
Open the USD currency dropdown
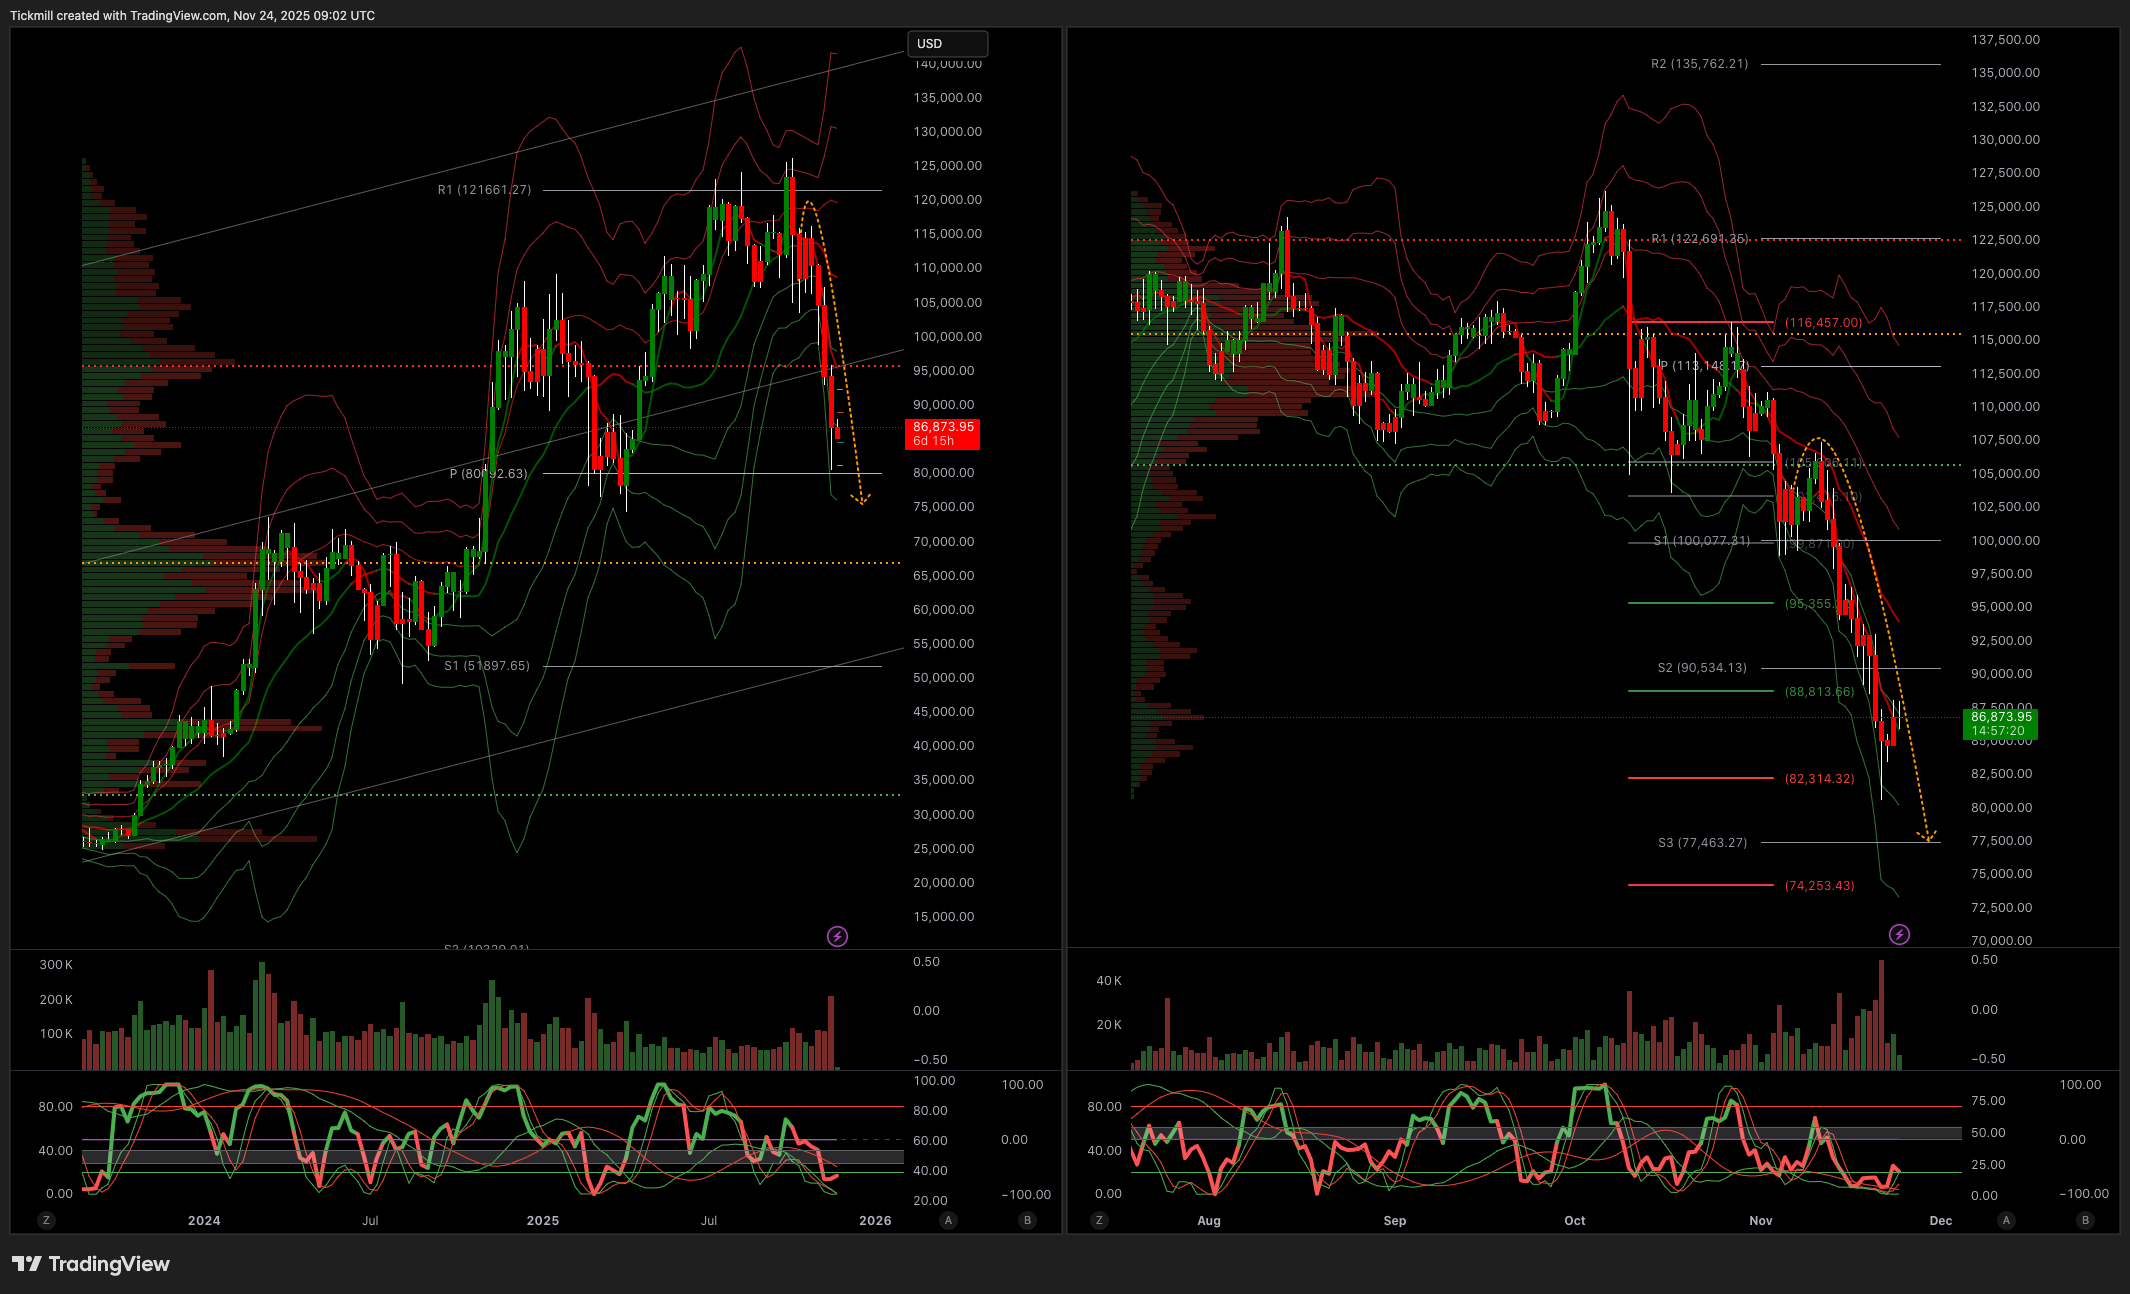(946, 44)
